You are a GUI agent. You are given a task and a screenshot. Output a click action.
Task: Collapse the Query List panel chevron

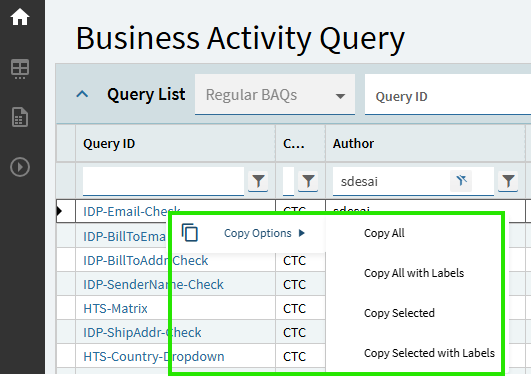pyautogui.click(x=82, y=94)
